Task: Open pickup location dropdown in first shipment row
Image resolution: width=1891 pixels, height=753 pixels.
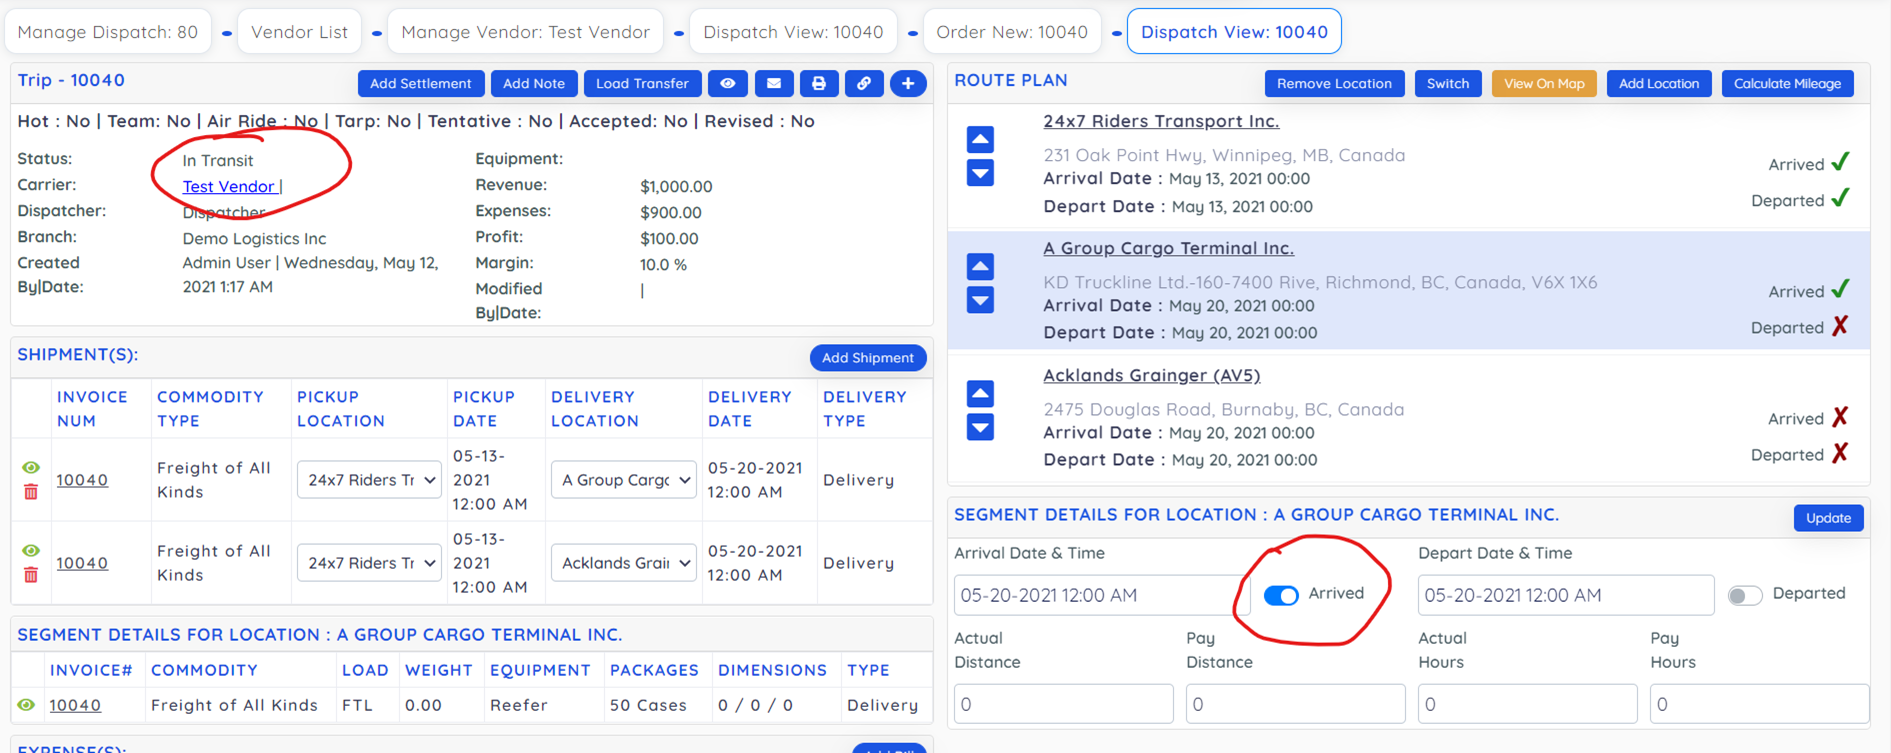Action: 369,480
